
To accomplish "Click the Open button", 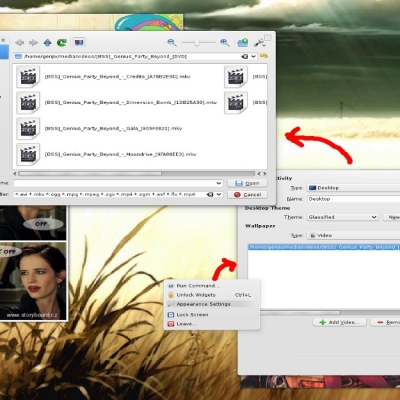I will tap(247, 183).
